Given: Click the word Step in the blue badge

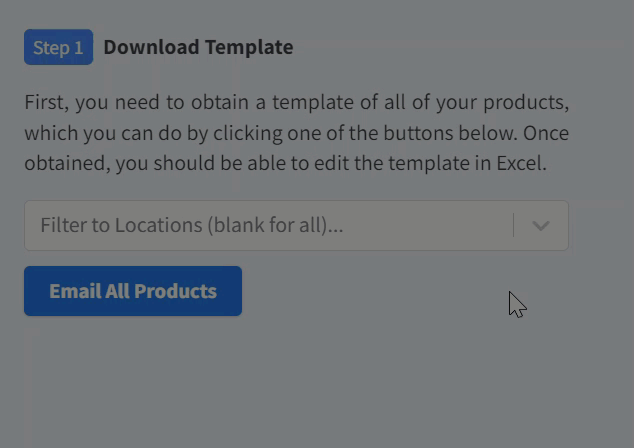Looking at the screenshot, I should (51, 47).
